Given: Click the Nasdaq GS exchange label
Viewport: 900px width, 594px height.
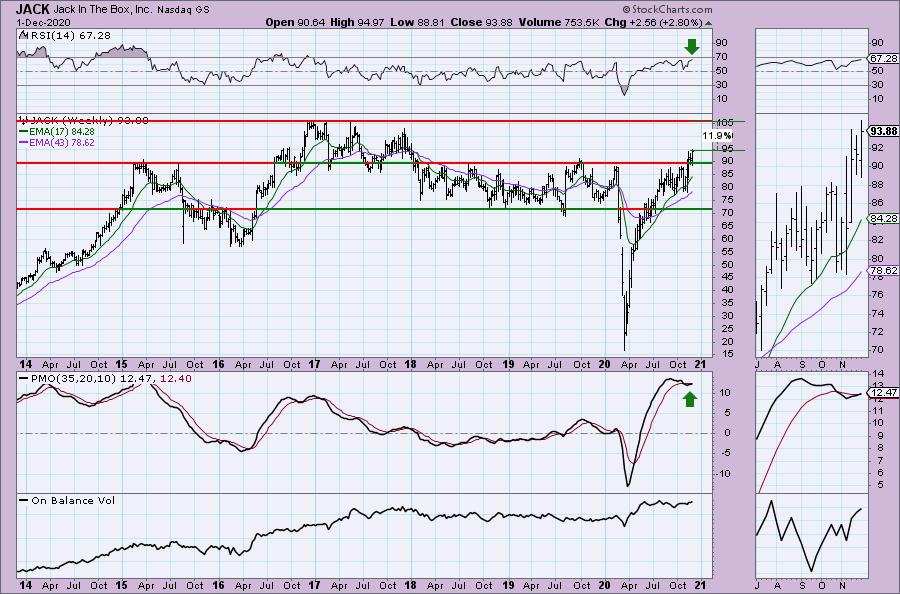Looking at the screenshot, I should [x=183, y=10].
